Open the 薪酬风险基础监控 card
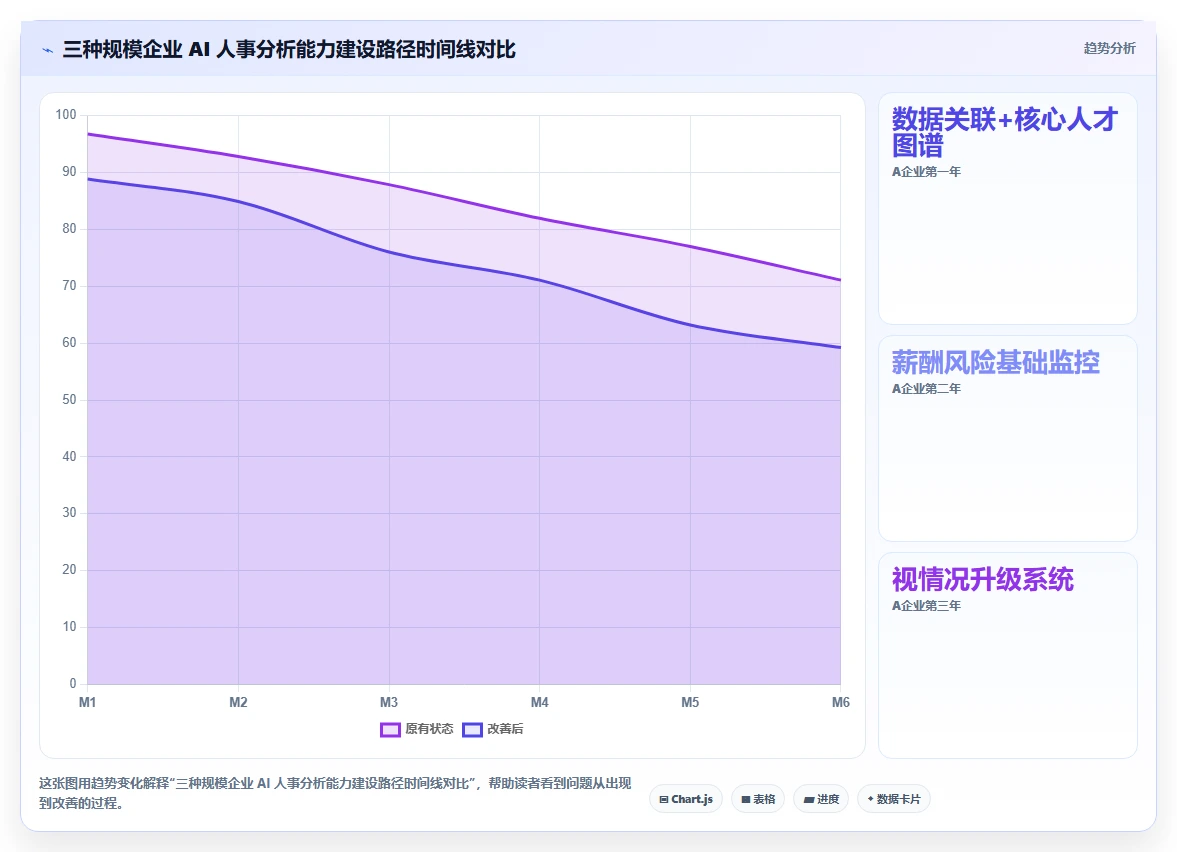The width and height of the screenshot is (1177, 852). click(1007, 438)
